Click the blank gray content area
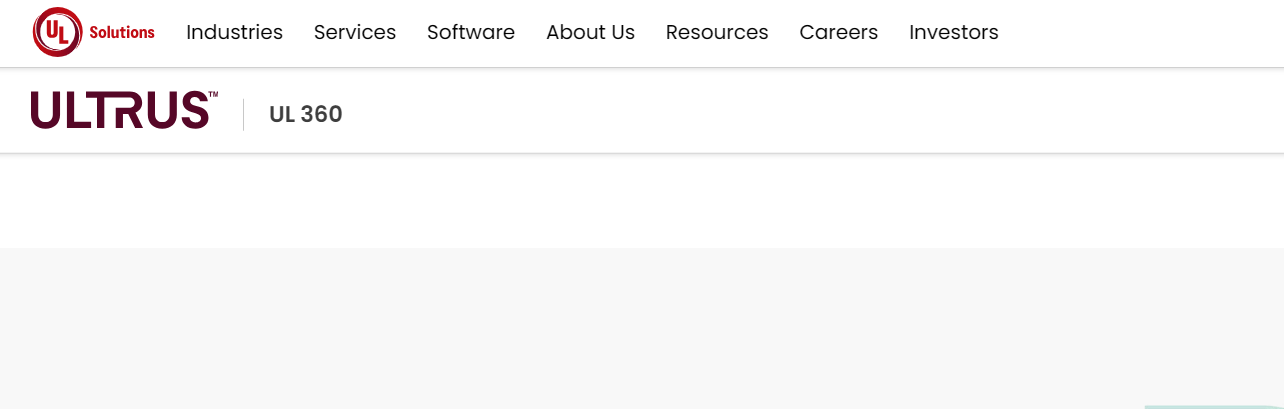The image size is (1284, 409). coord(640,330)
